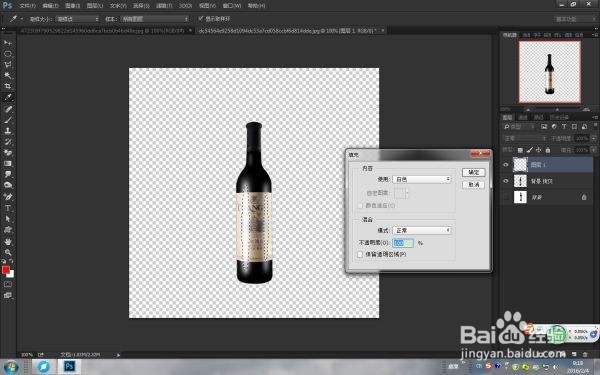Select the Blur tool
Viewport: 600px width, 375px height.
pyautogui.click(x=8, y=174)
